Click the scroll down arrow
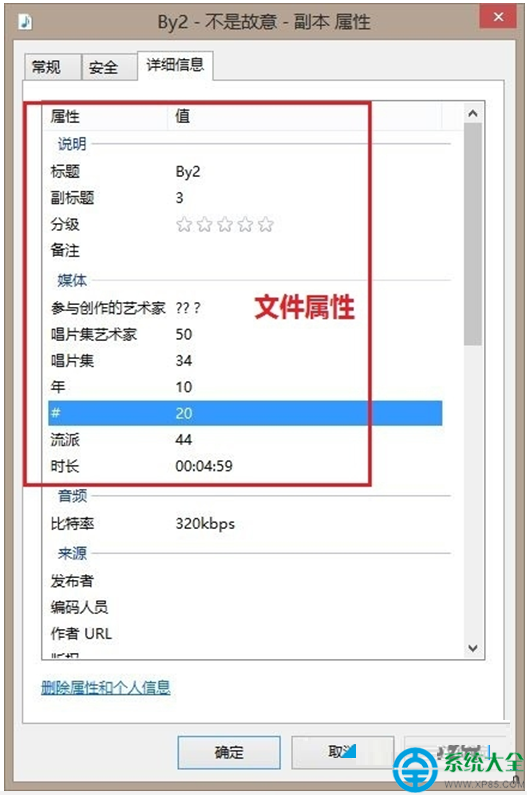Image resolution: width=527 pixels, height=795 pixels. click(x=473, y=648)
